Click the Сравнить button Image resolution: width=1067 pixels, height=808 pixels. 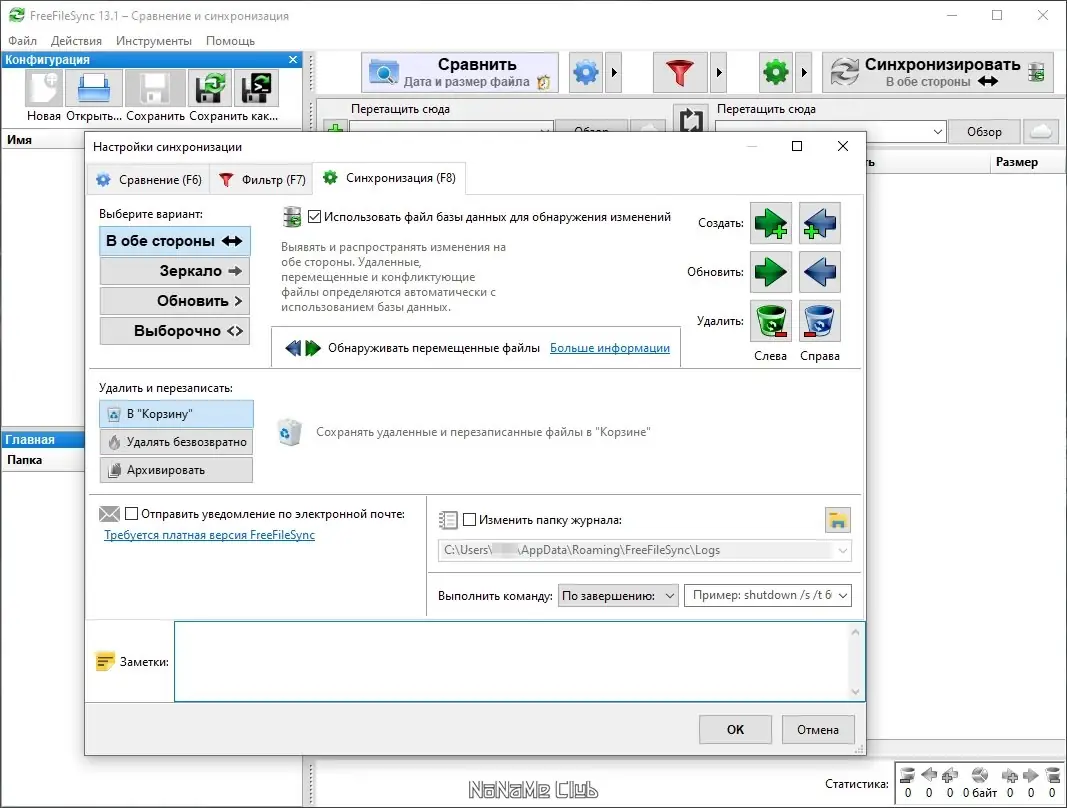tap(459, 72)
